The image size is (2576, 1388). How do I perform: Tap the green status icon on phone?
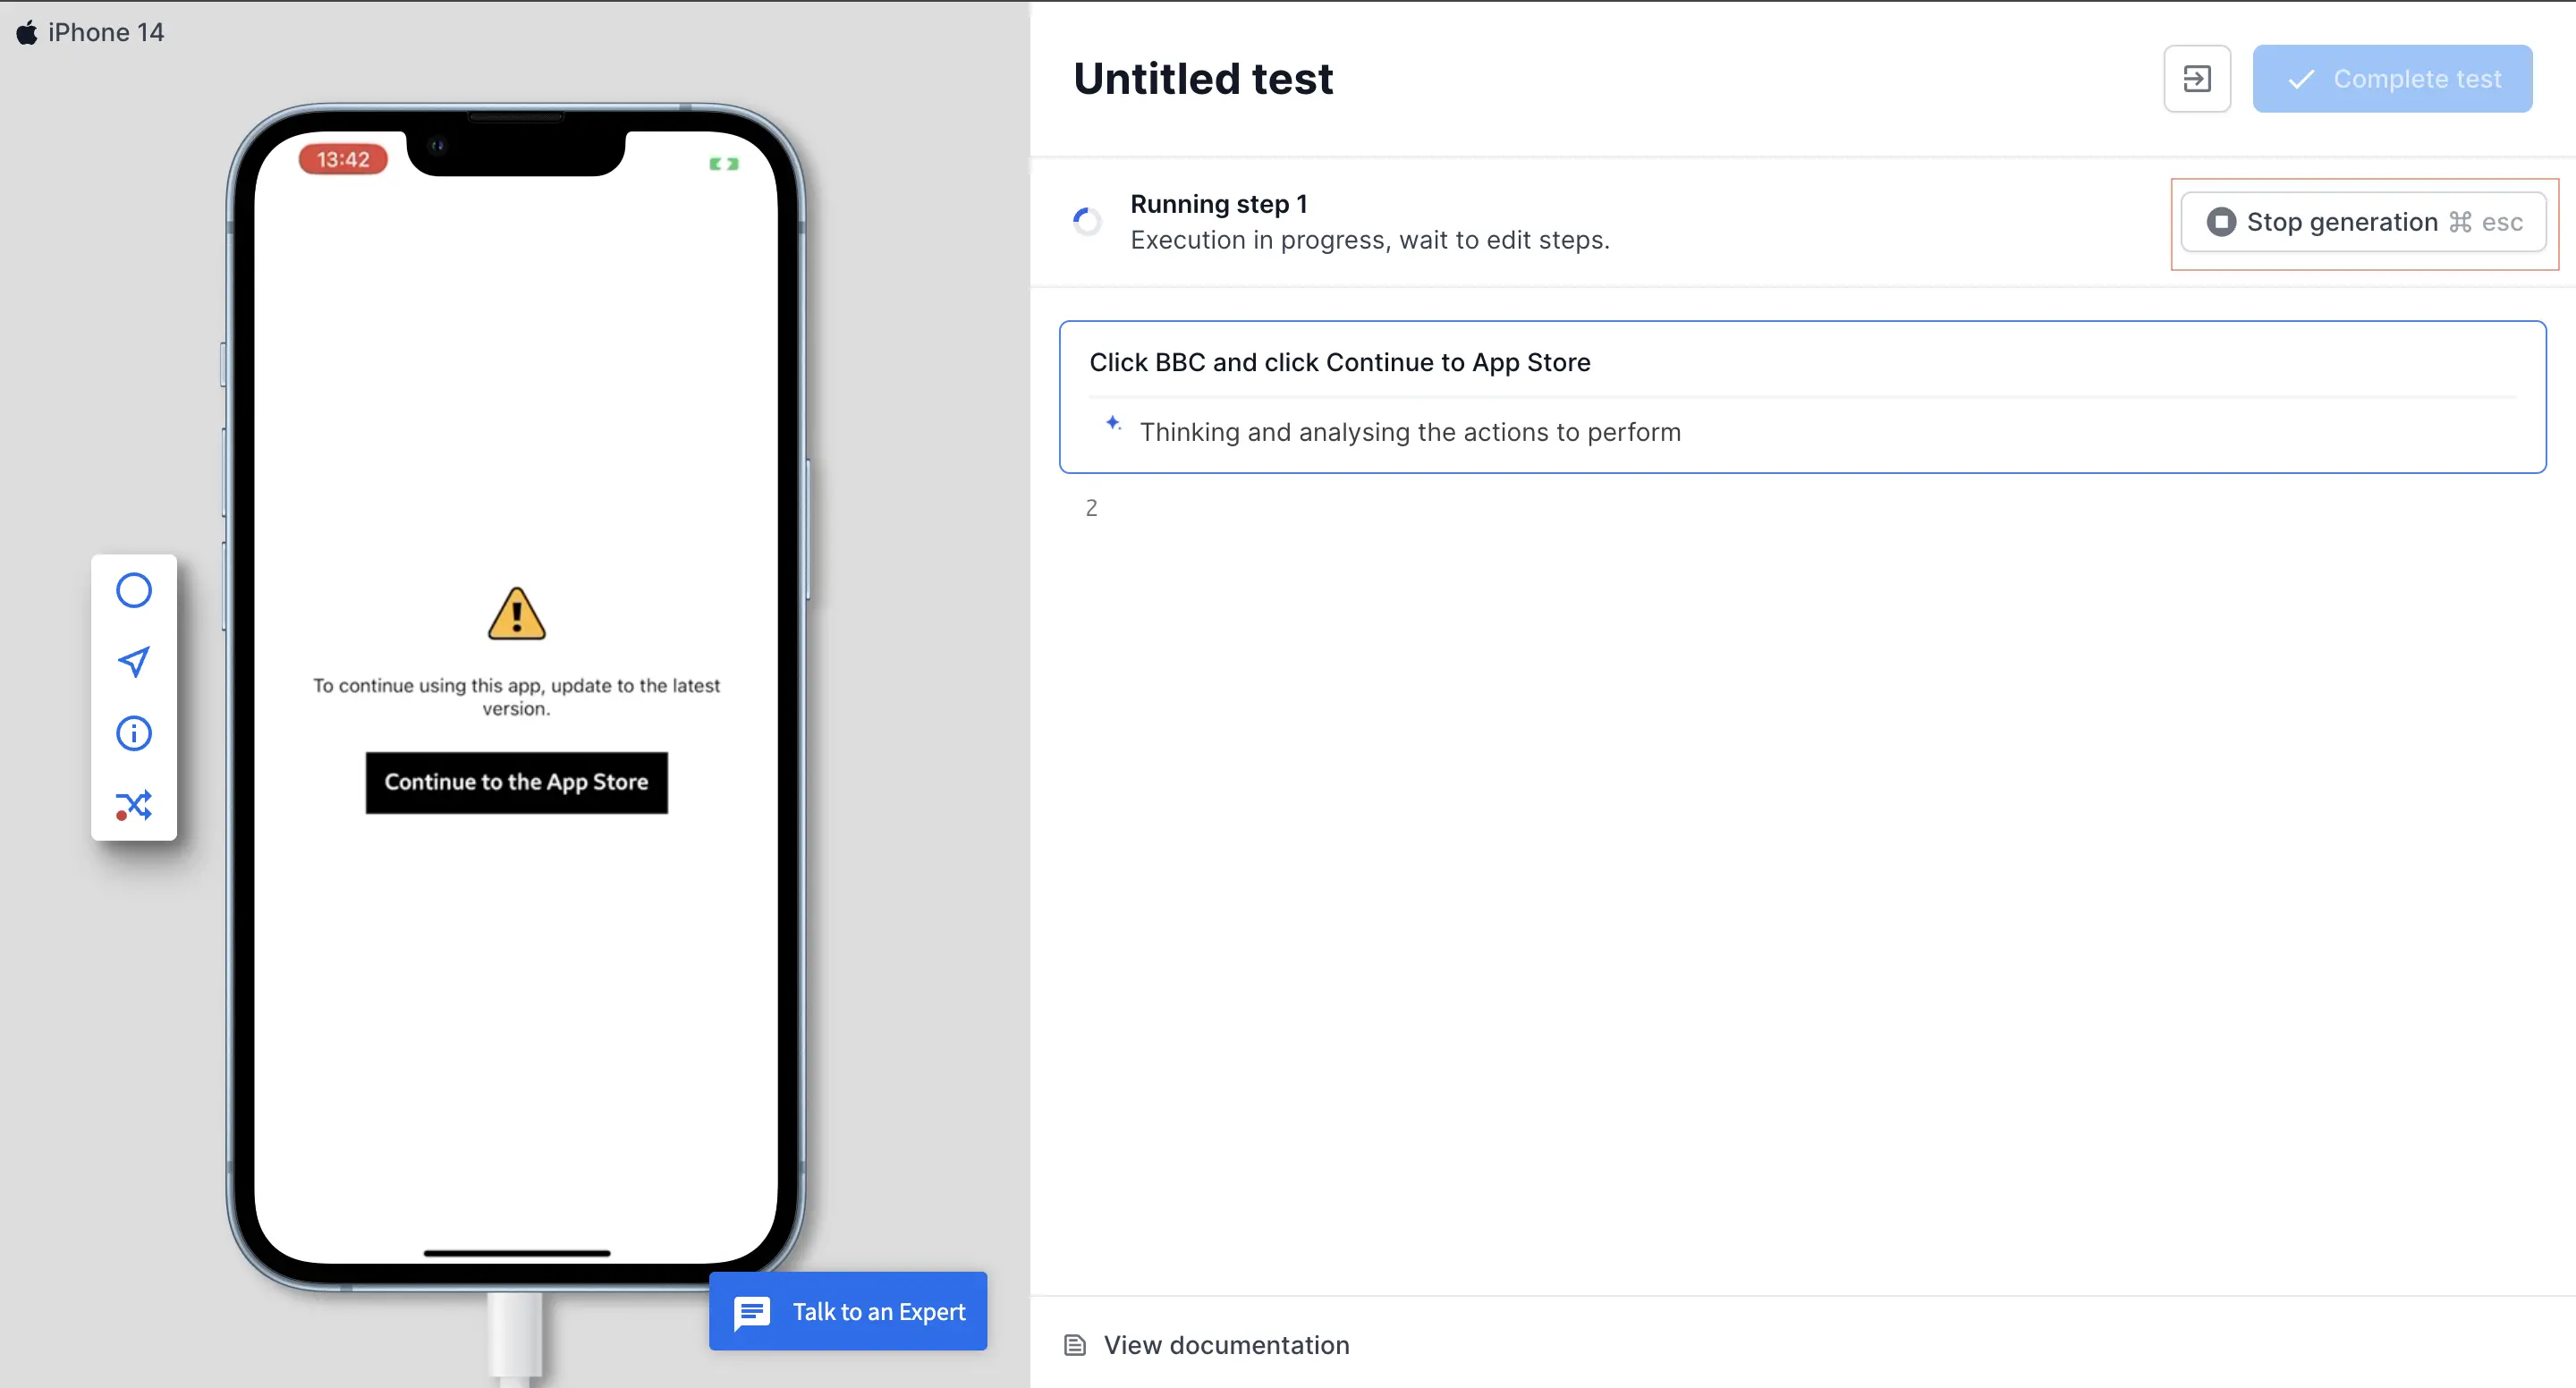click(x=724, y=163)
